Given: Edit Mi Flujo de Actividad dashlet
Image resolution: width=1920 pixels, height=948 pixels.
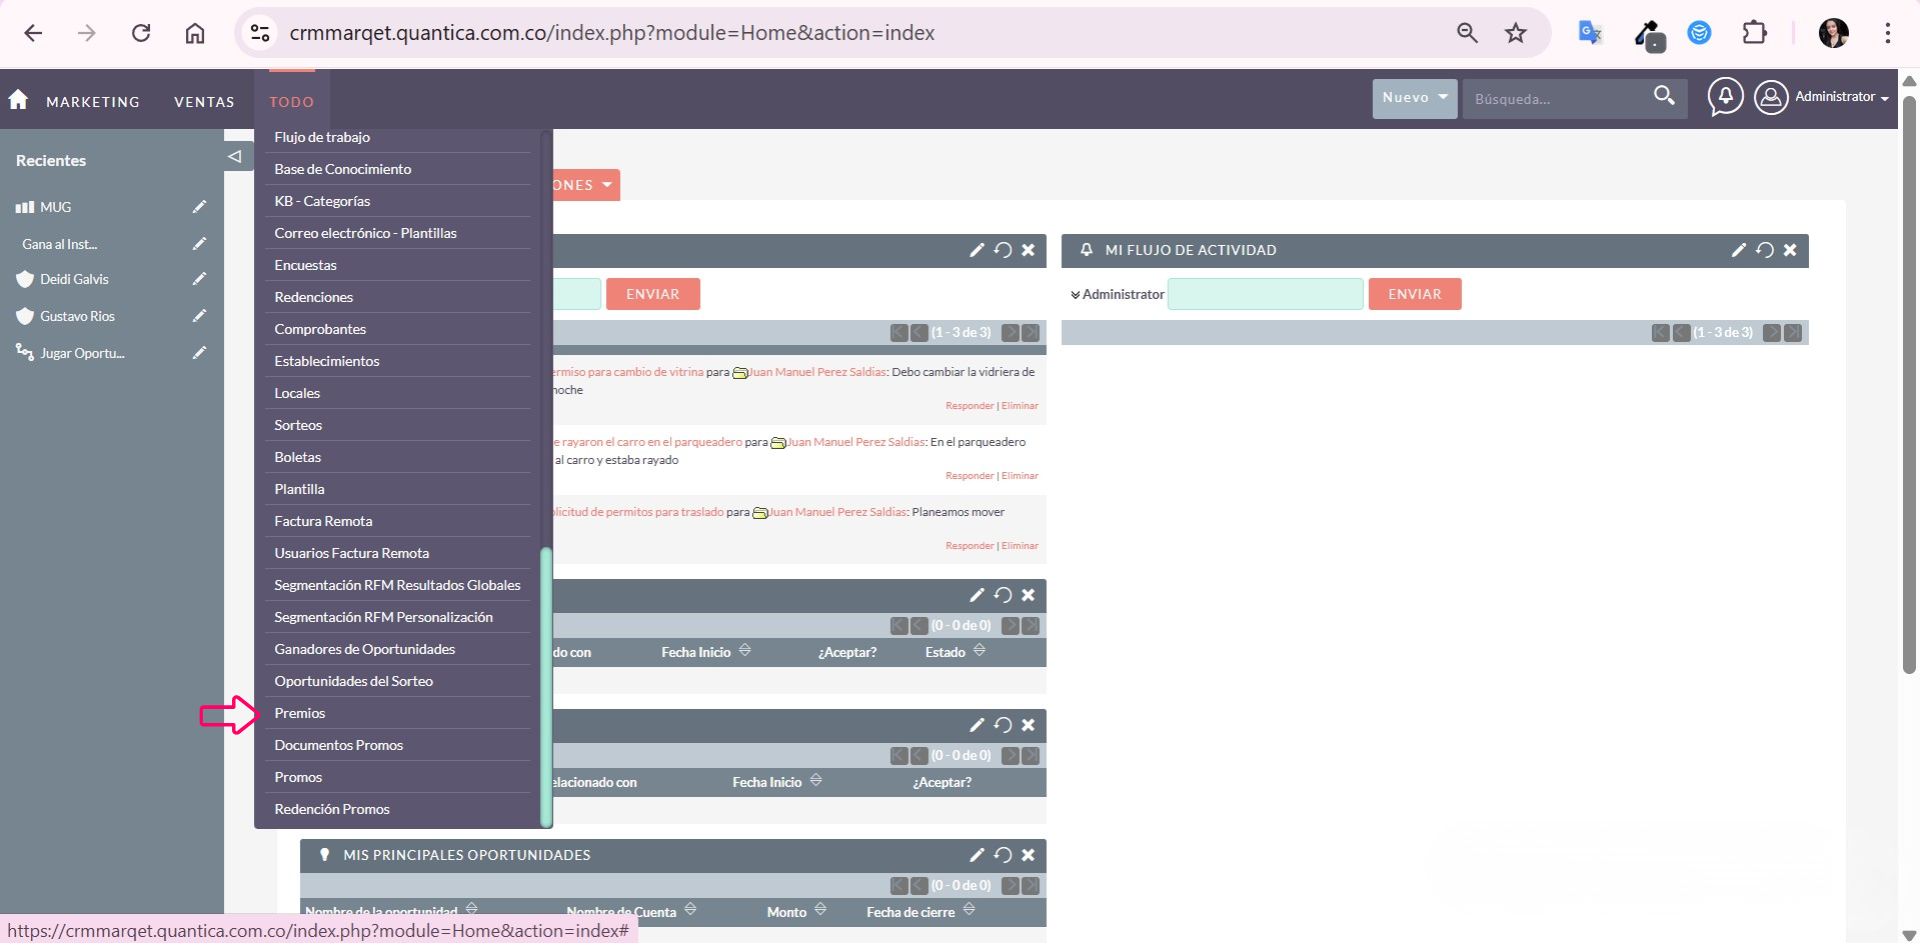Looking at the screenshot, I should [1738, 250].
